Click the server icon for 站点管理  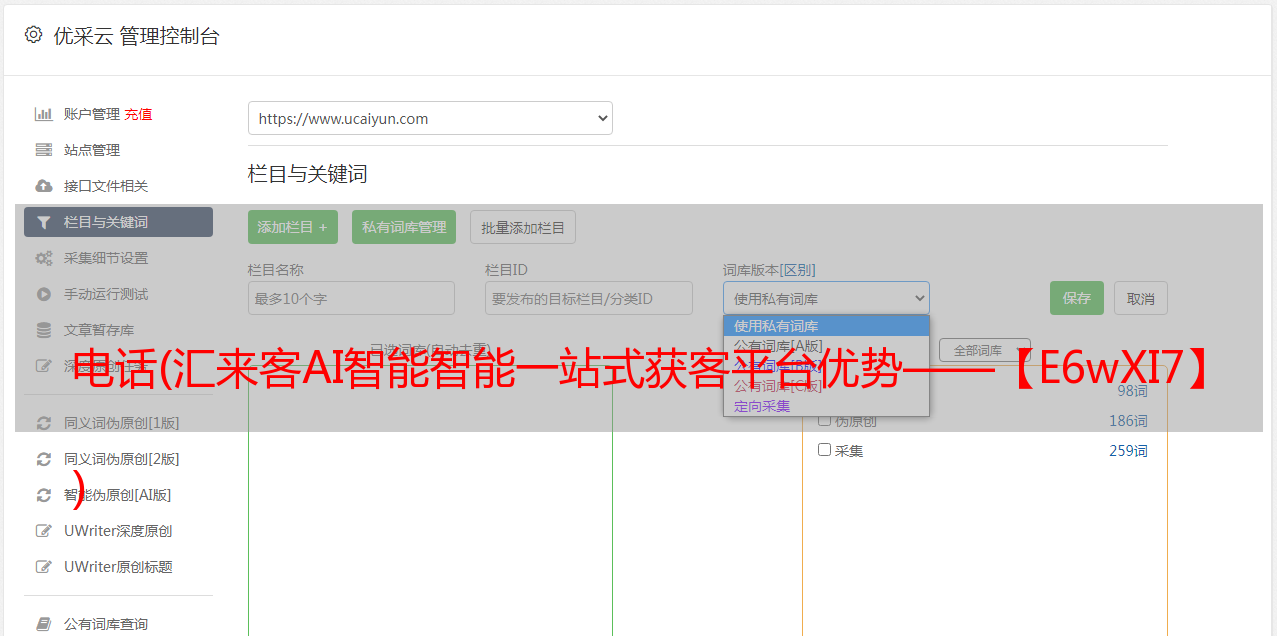43,150
